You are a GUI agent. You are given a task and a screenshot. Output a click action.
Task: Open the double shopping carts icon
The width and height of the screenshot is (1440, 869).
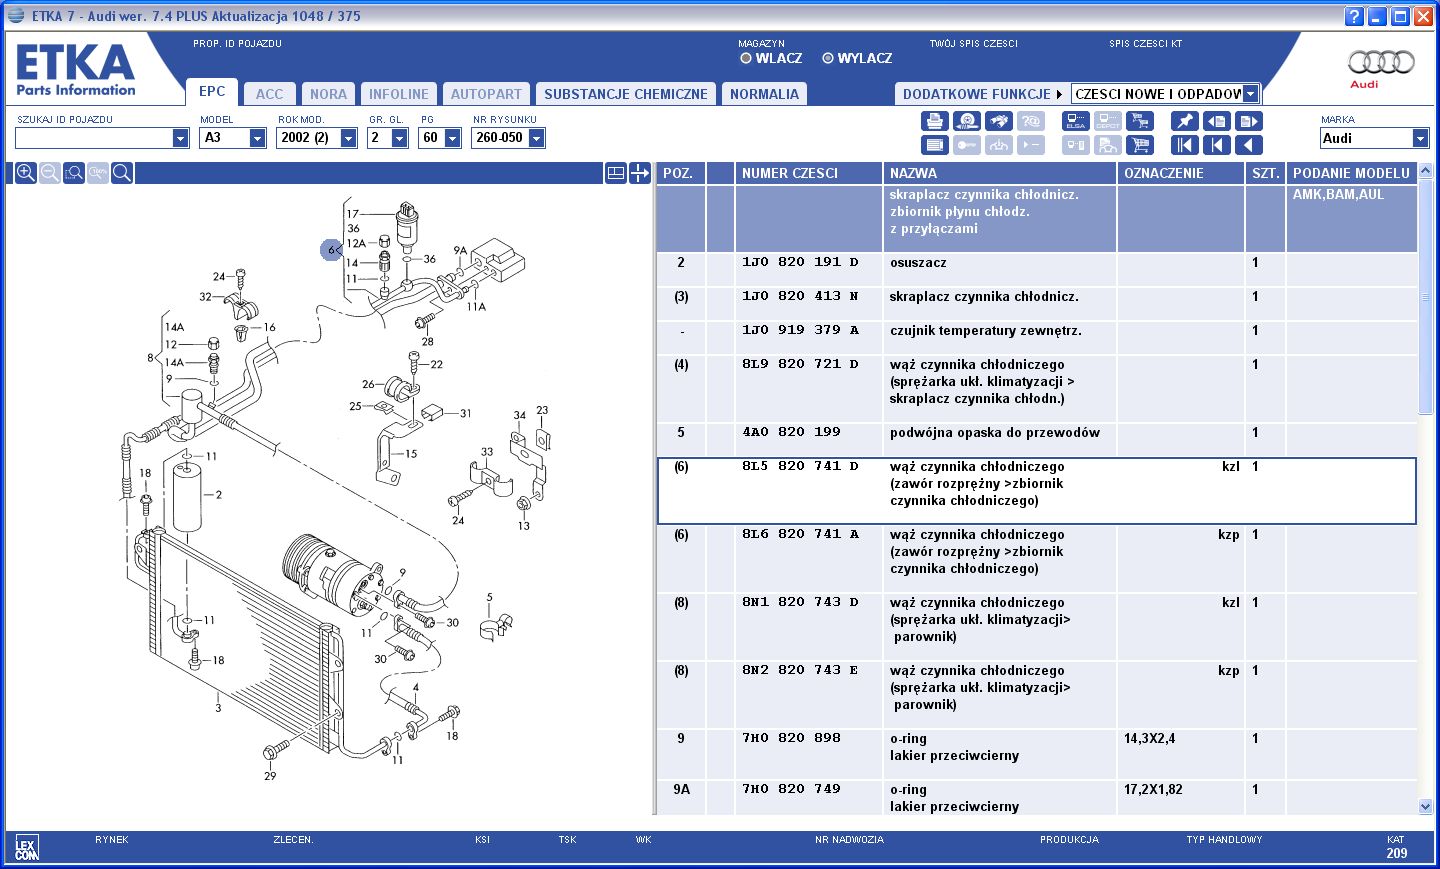[x=1139, y=121]
